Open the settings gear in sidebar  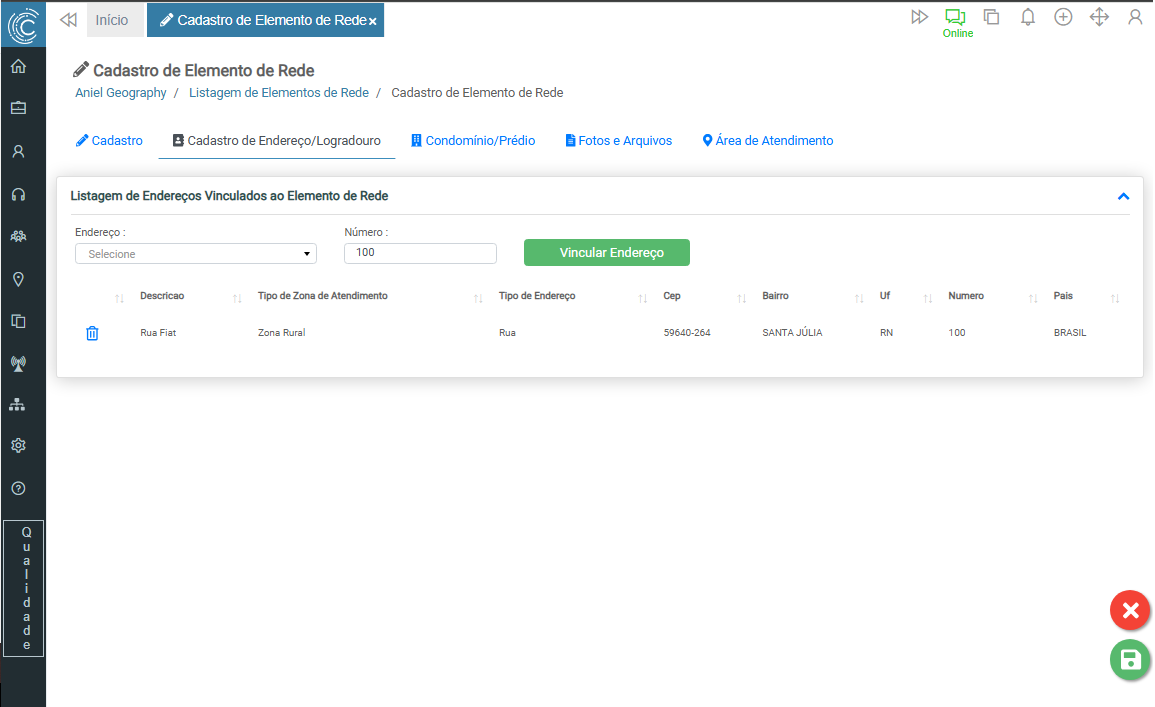18,445
